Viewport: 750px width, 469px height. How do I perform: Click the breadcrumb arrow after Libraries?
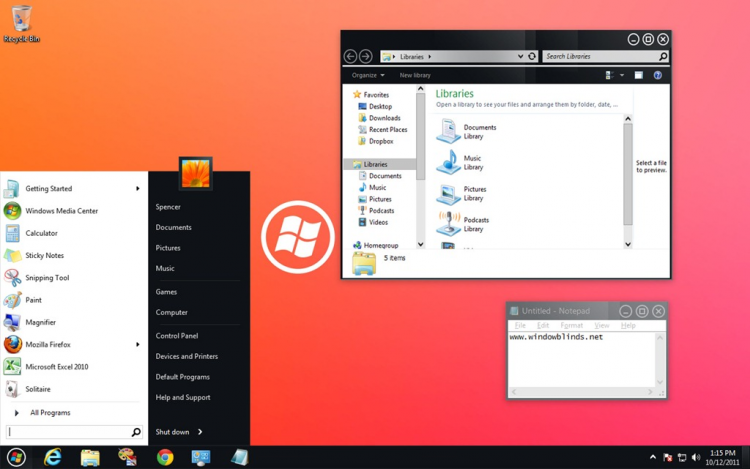pyautogui.click(x=430, y=56)
